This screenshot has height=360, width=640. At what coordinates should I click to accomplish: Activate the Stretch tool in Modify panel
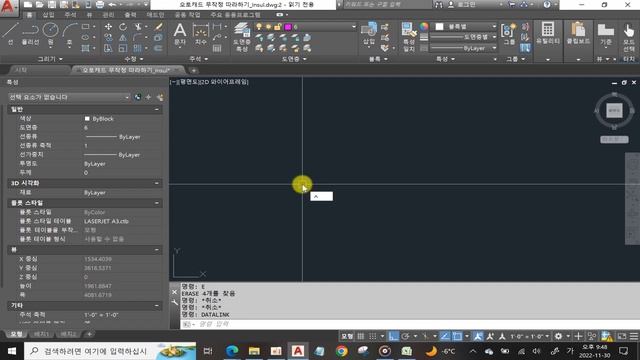click(108, 48)
